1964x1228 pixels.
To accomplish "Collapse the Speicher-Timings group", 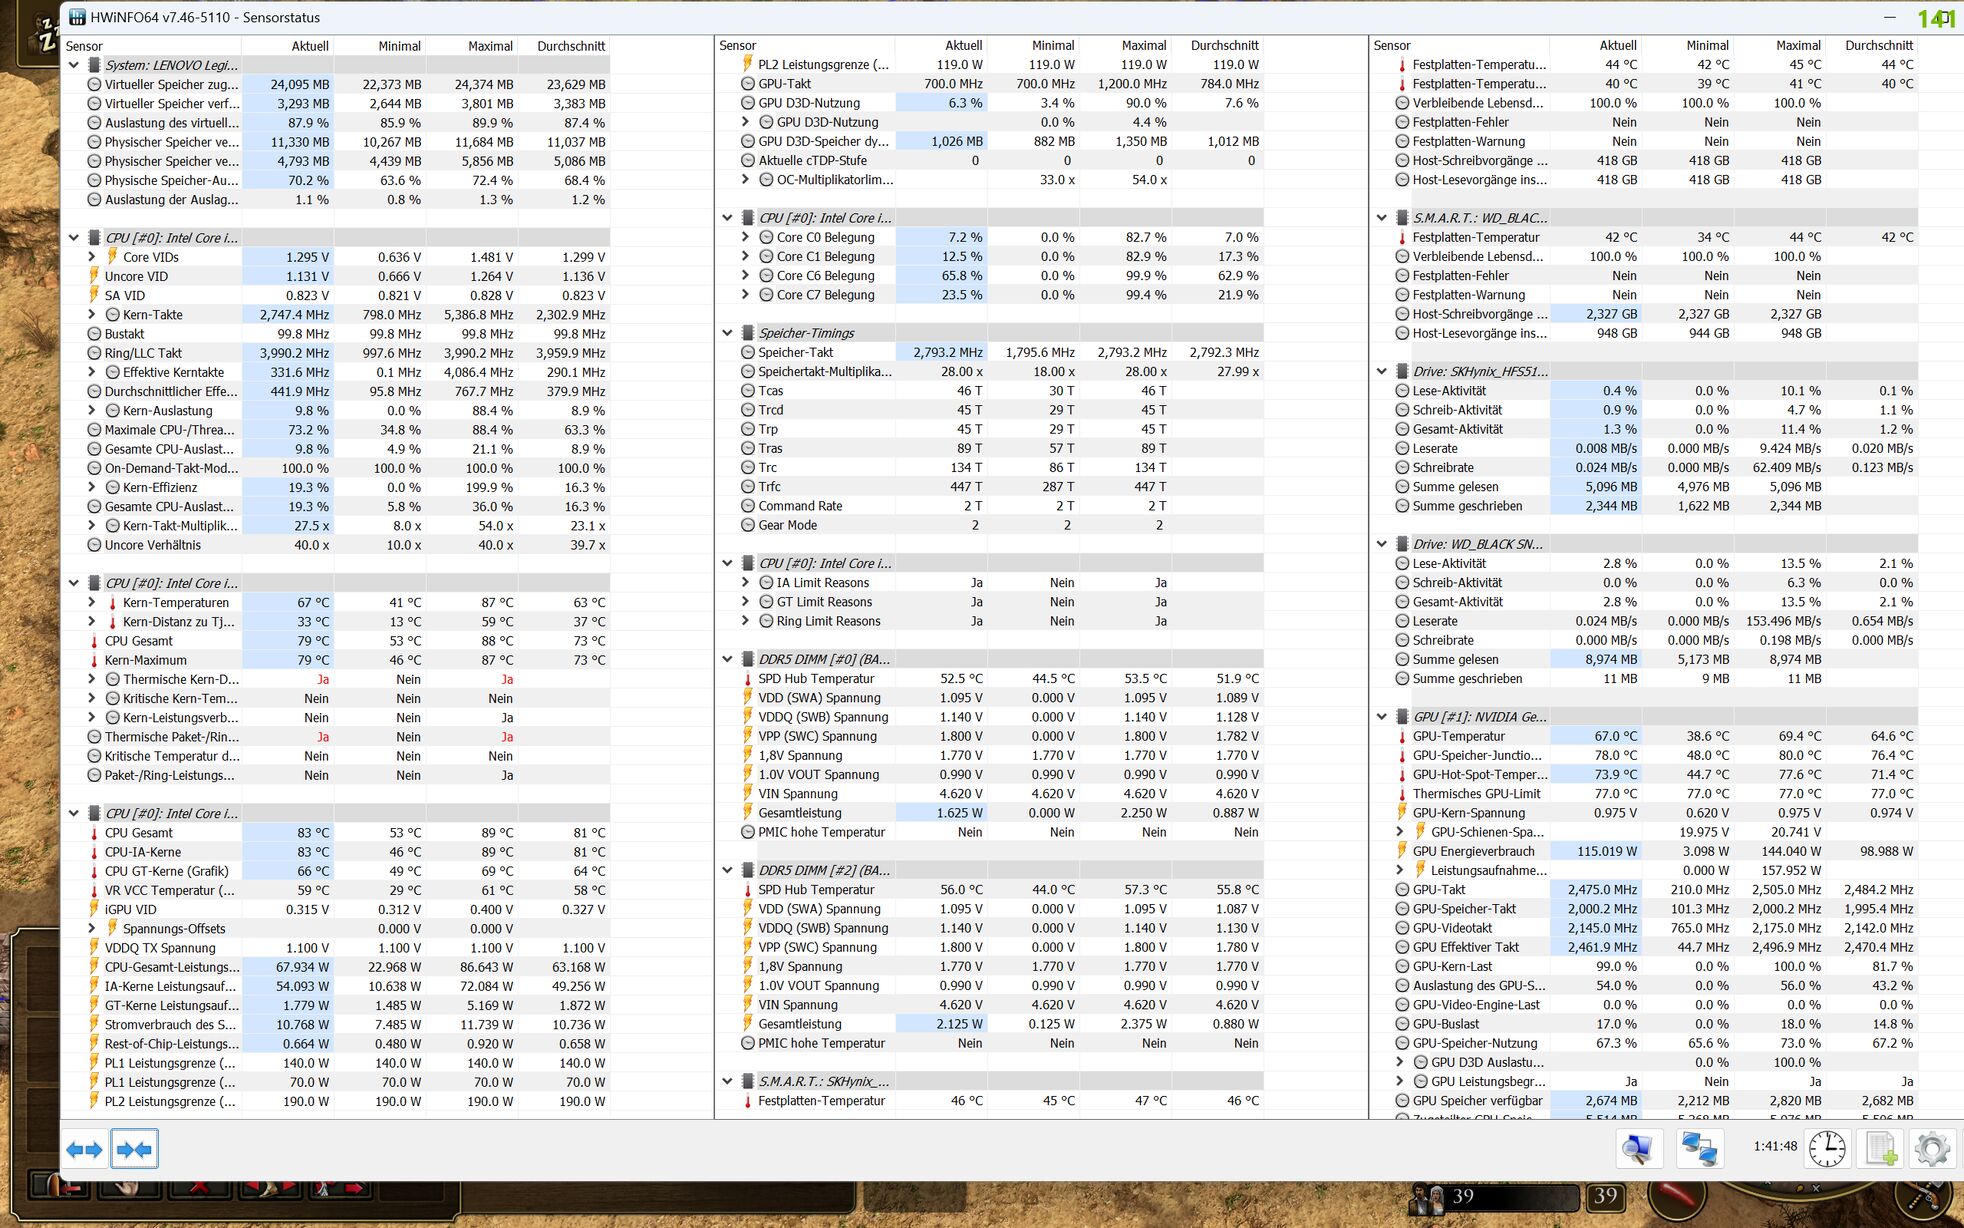I will tap(727, 333).
